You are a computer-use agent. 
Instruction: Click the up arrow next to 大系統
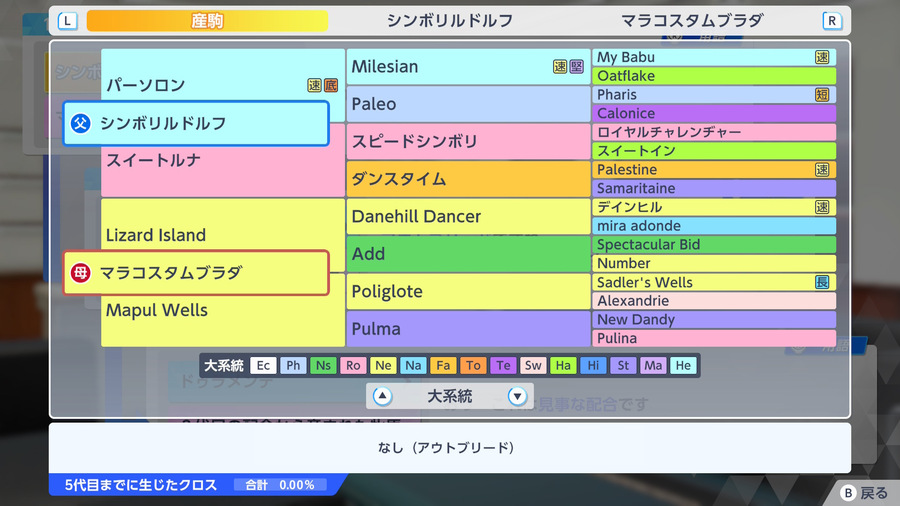click(x=382, y=396)
